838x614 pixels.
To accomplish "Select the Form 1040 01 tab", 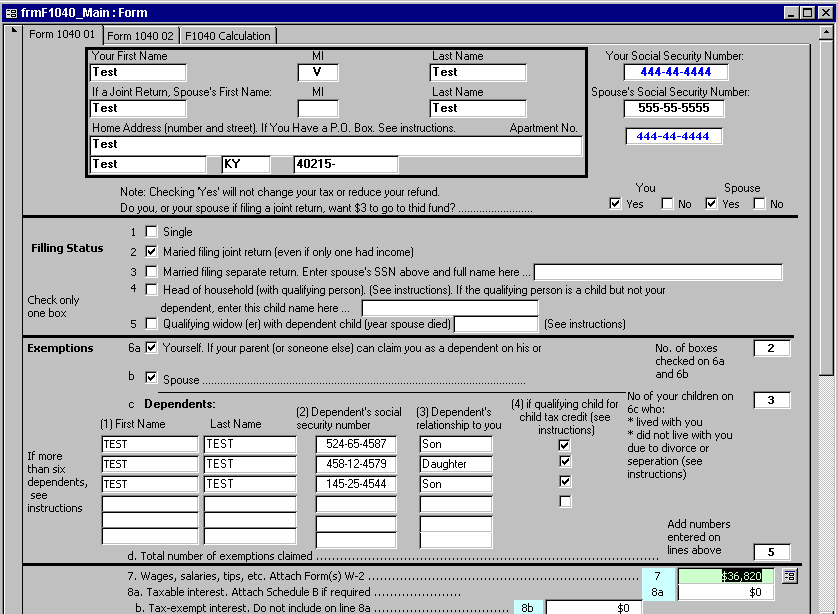I will [62, 34].
